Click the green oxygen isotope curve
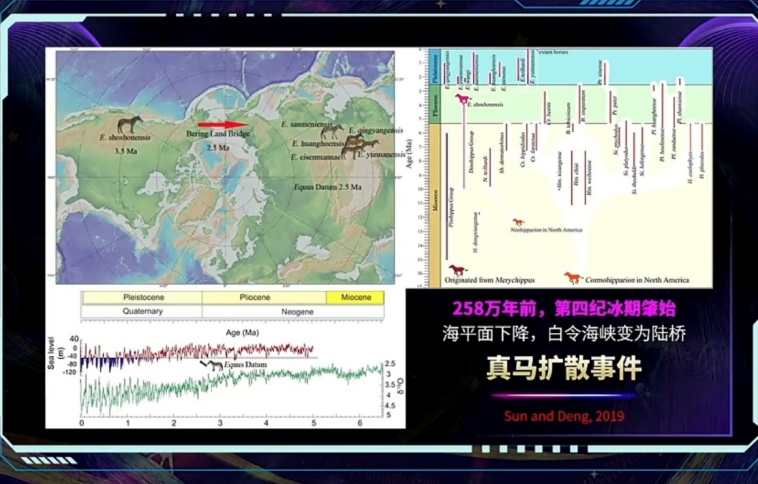Image resolution: width=758 pixels, height=484 pixels. click(231, 389)
